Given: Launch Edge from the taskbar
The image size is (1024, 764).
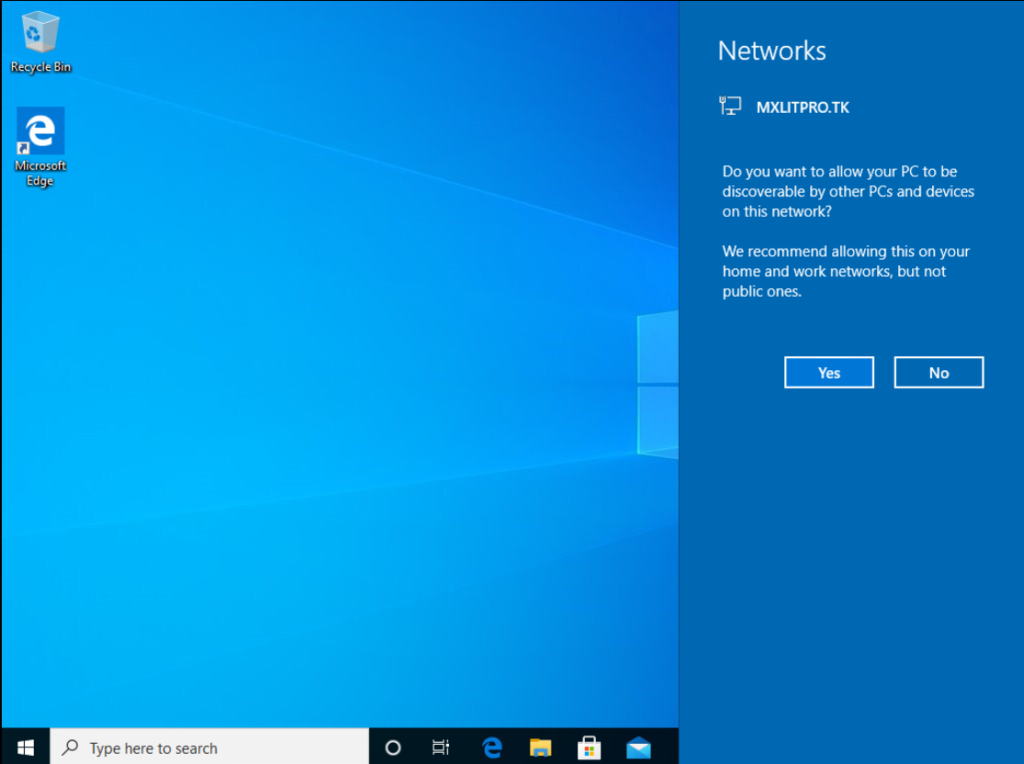Looking at the screenshot, I should click(x=491, y=747).
